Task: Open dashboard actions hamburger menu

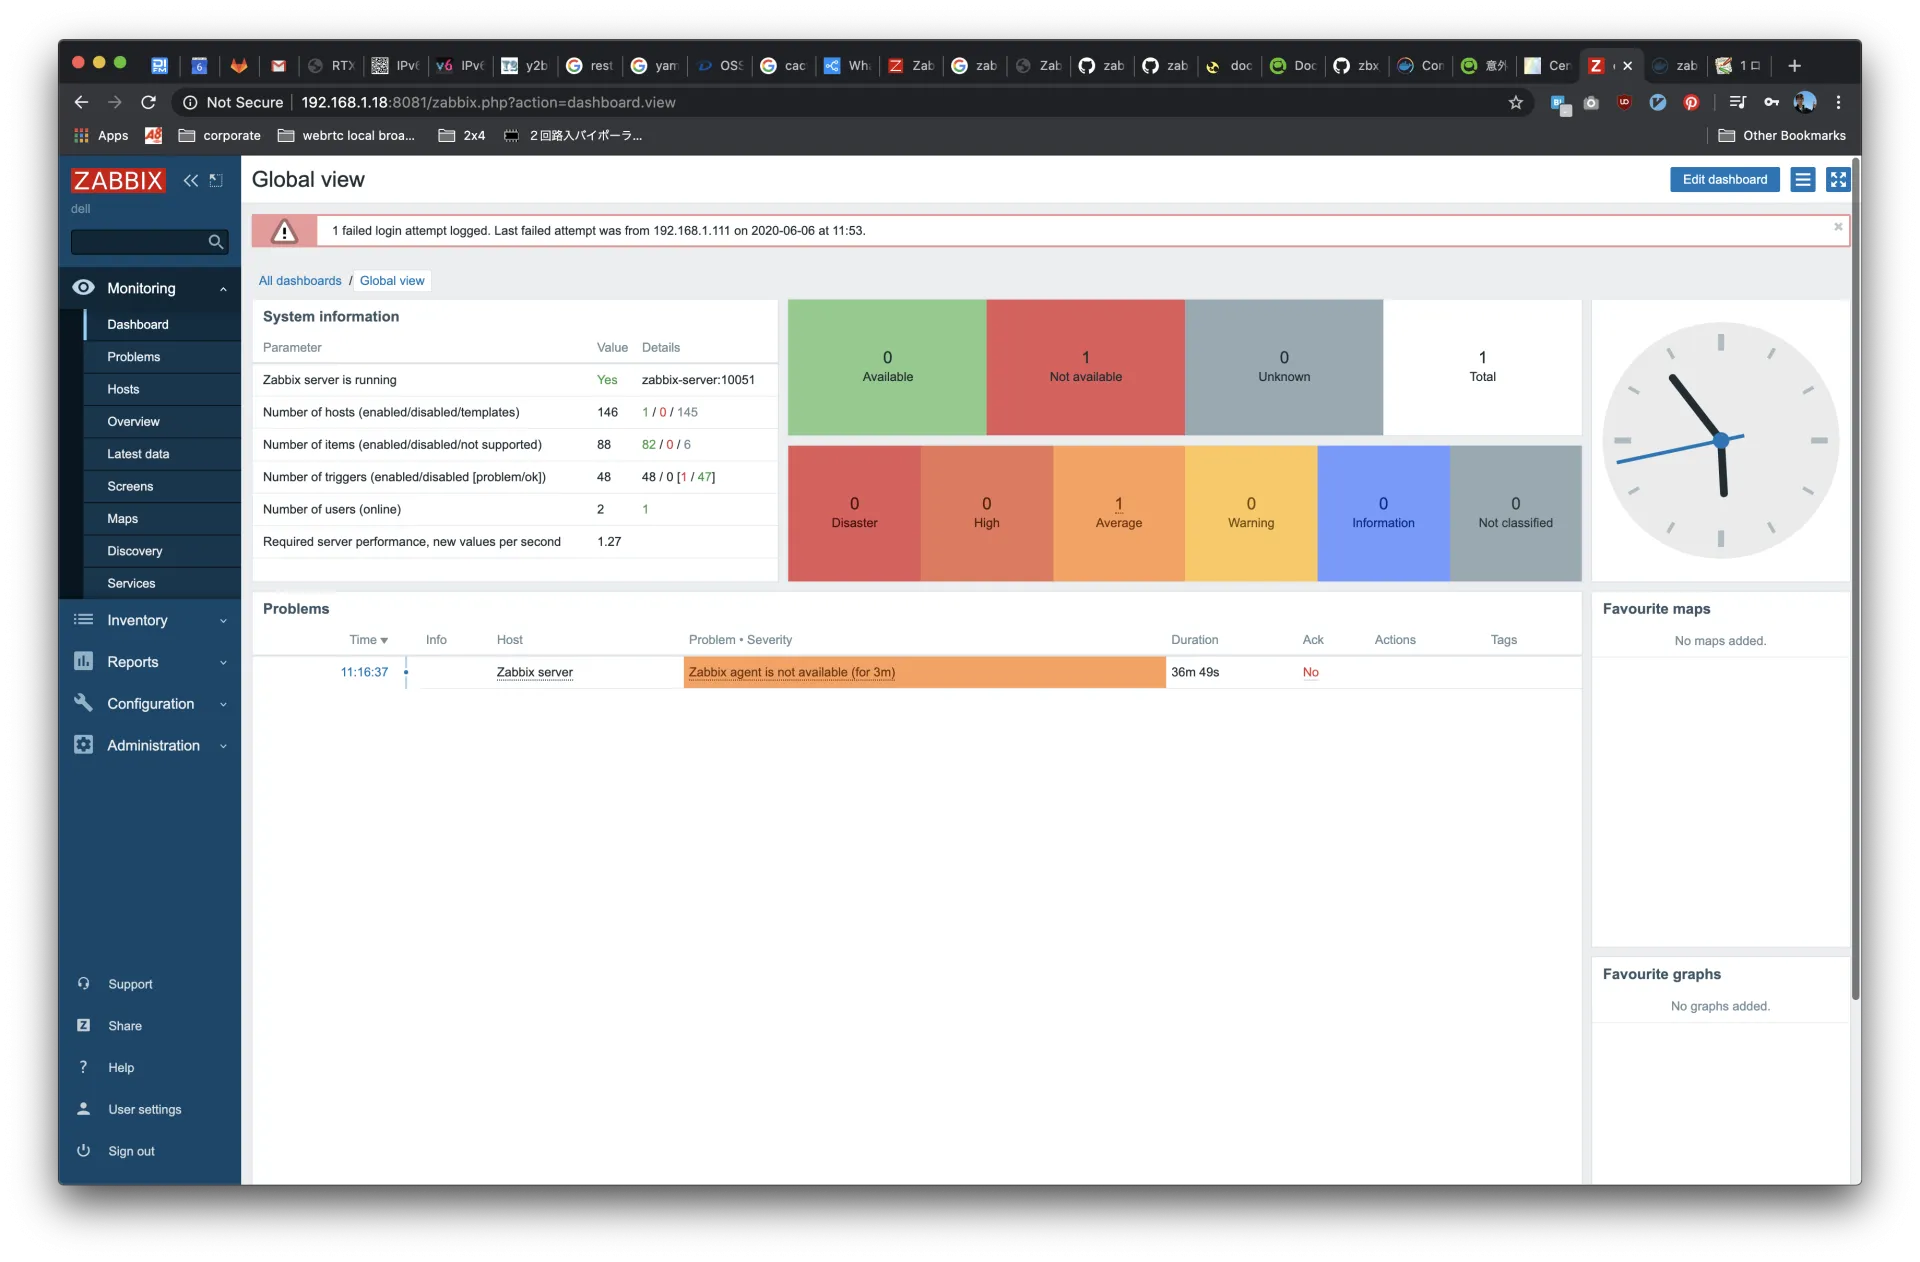Action: (1802, 180)
